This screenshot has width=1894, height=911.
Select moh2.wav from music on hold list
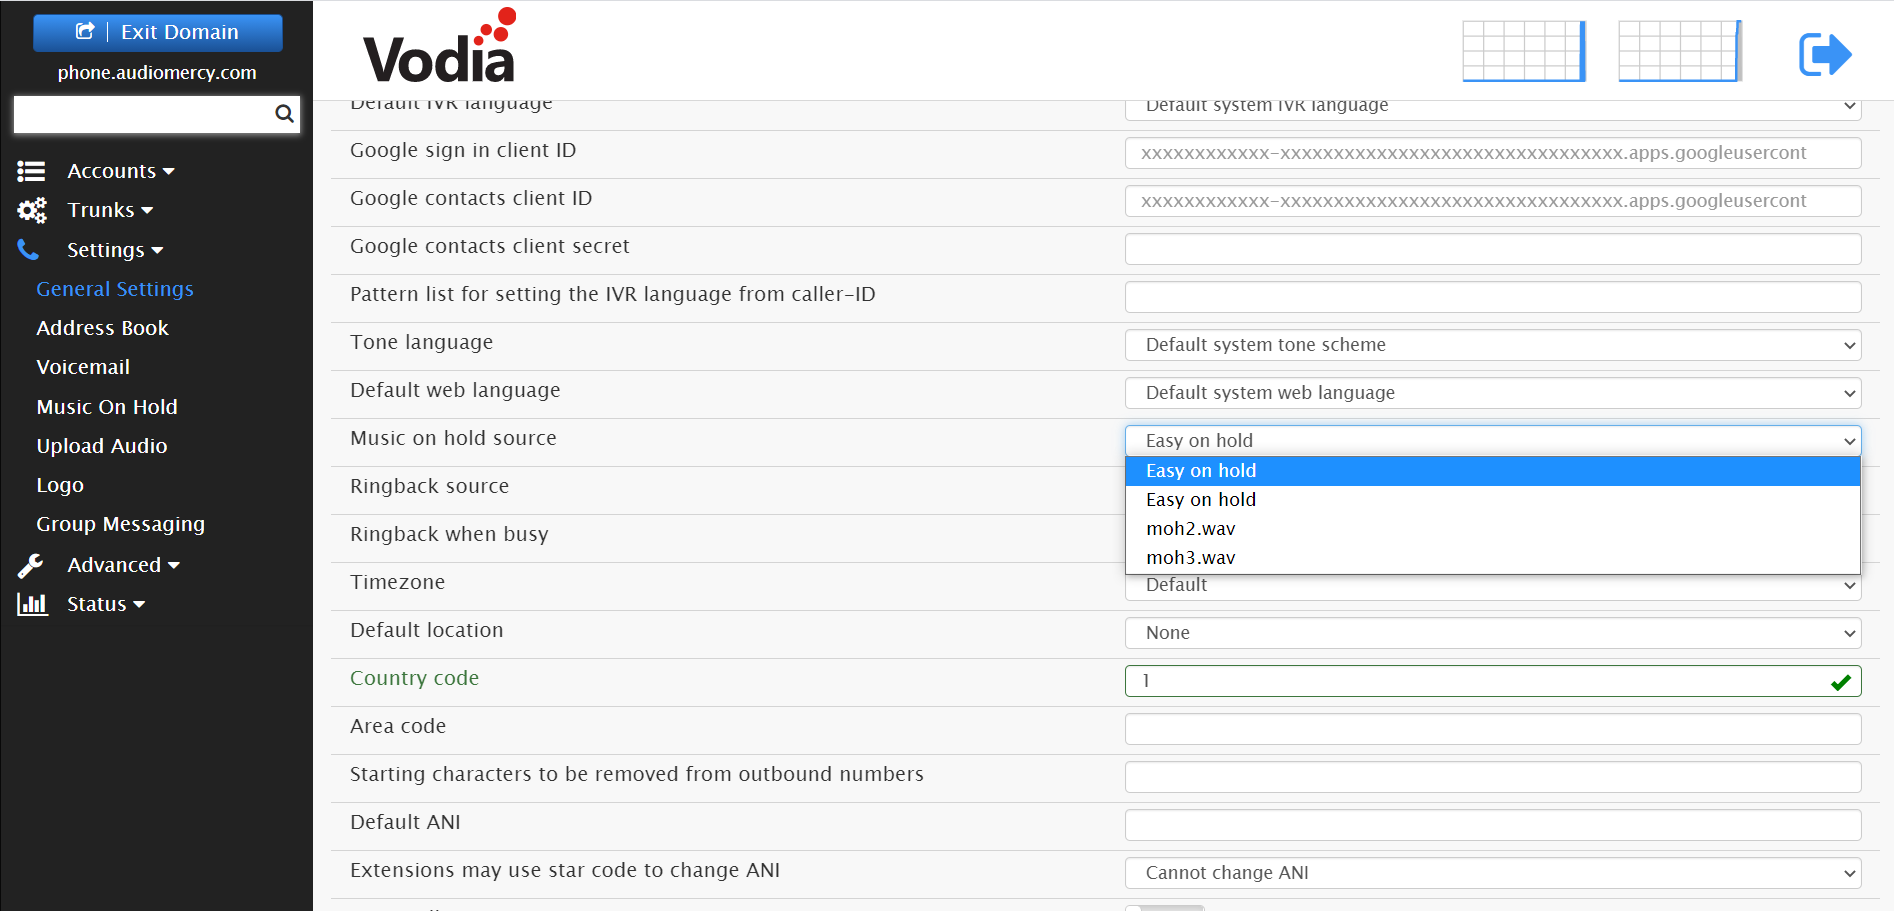(x=1190, y=529)
